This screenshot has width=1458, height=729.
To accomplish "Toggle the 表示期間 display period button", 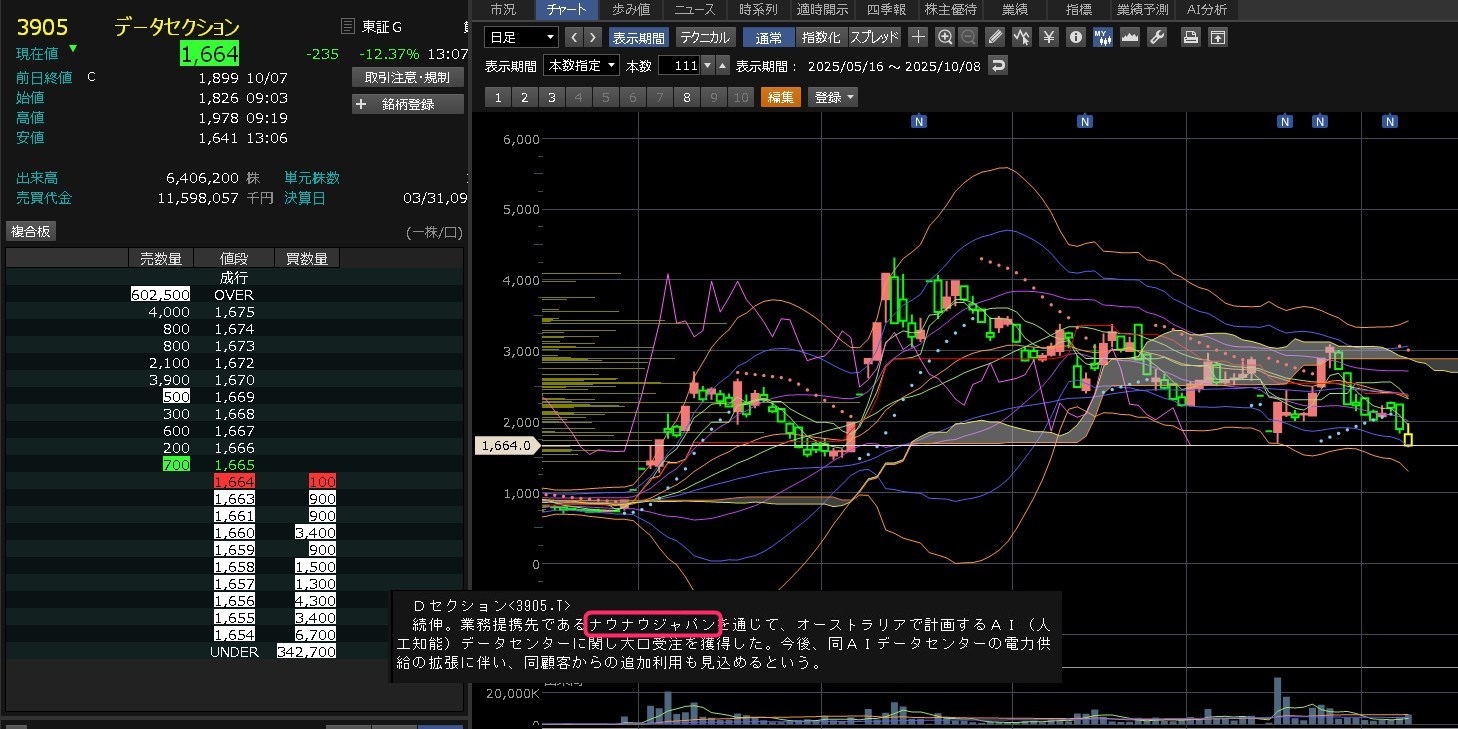I will click(638, 37).
